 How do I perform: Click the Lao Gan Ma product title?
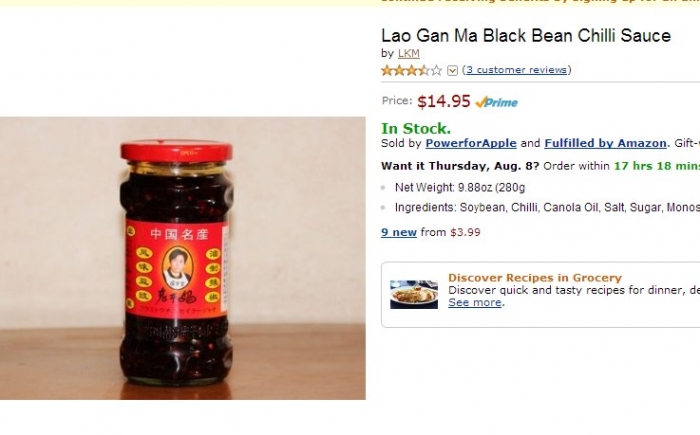pyautogui.click(x=526, y=36)
